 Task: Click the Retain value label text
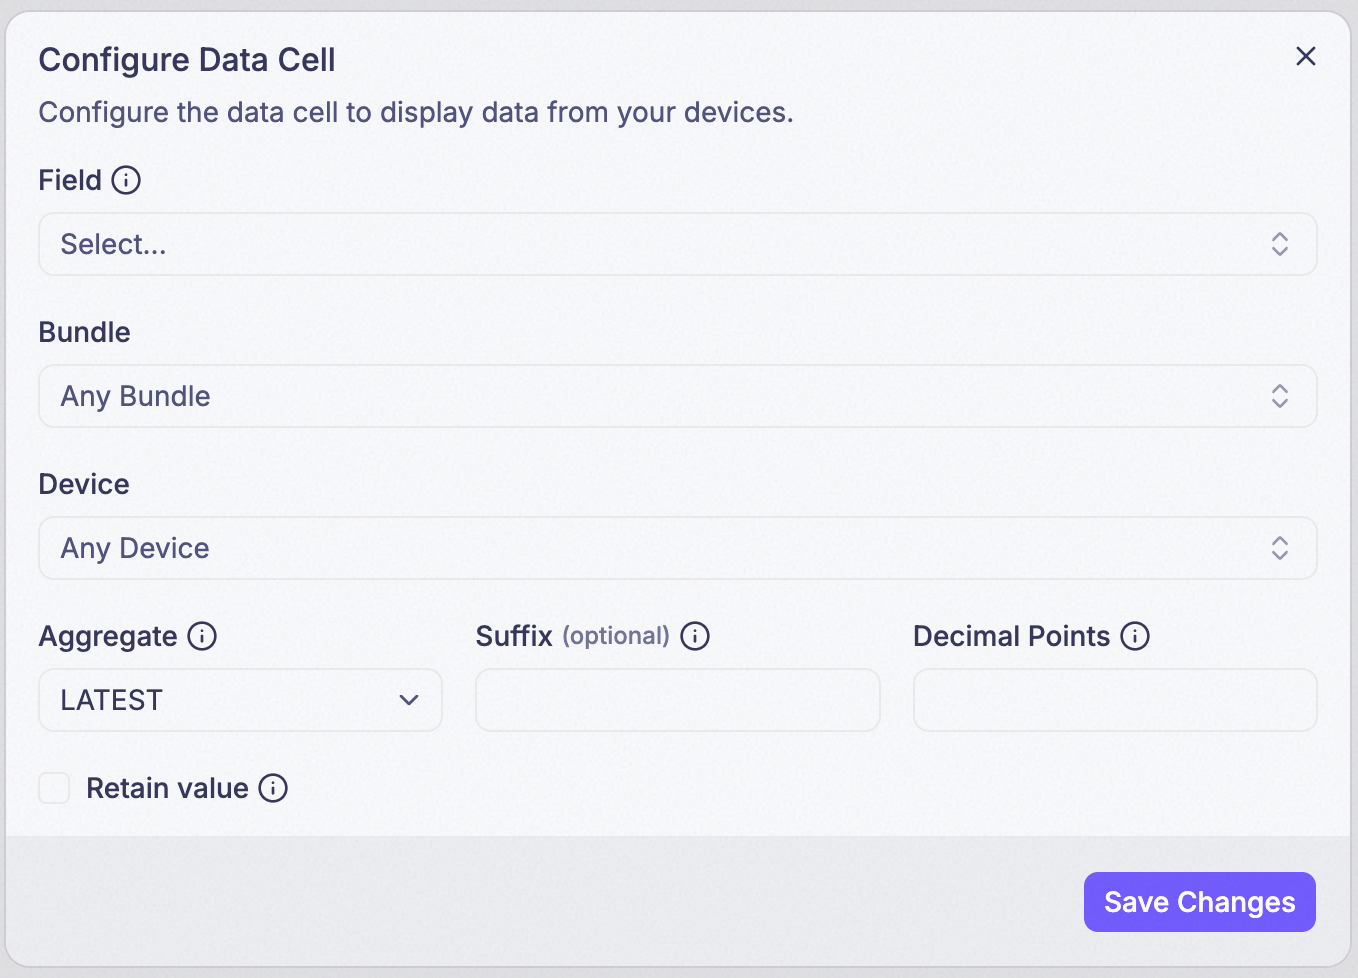coord(167,788)
